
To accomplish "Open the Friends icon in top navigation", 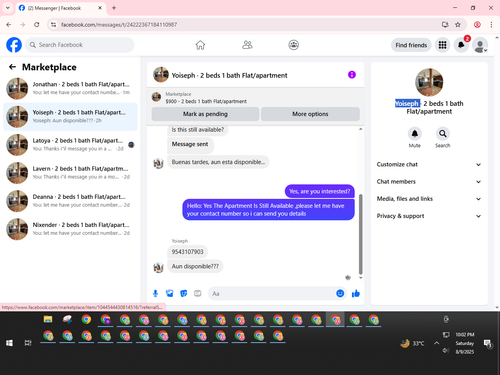I will pyautogui.click(x=247, y=45).
